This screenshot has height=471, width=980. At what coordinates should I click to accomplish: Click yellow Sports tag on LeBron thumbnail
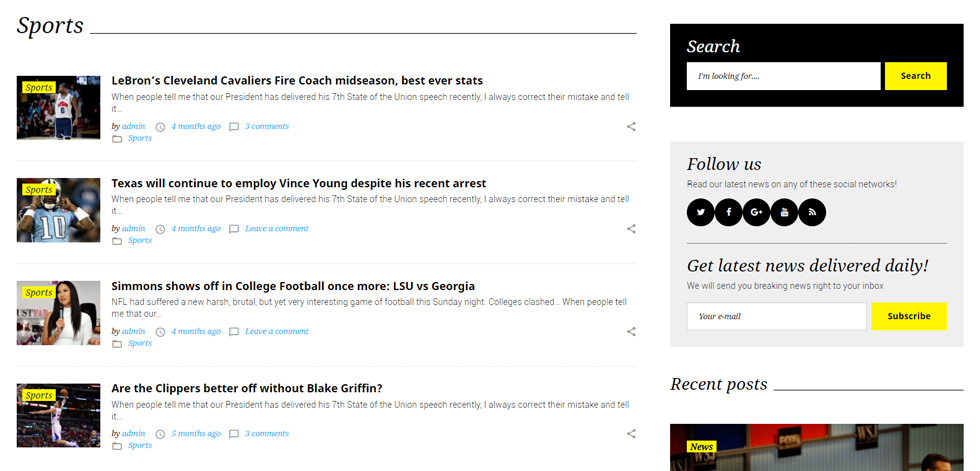39,87
